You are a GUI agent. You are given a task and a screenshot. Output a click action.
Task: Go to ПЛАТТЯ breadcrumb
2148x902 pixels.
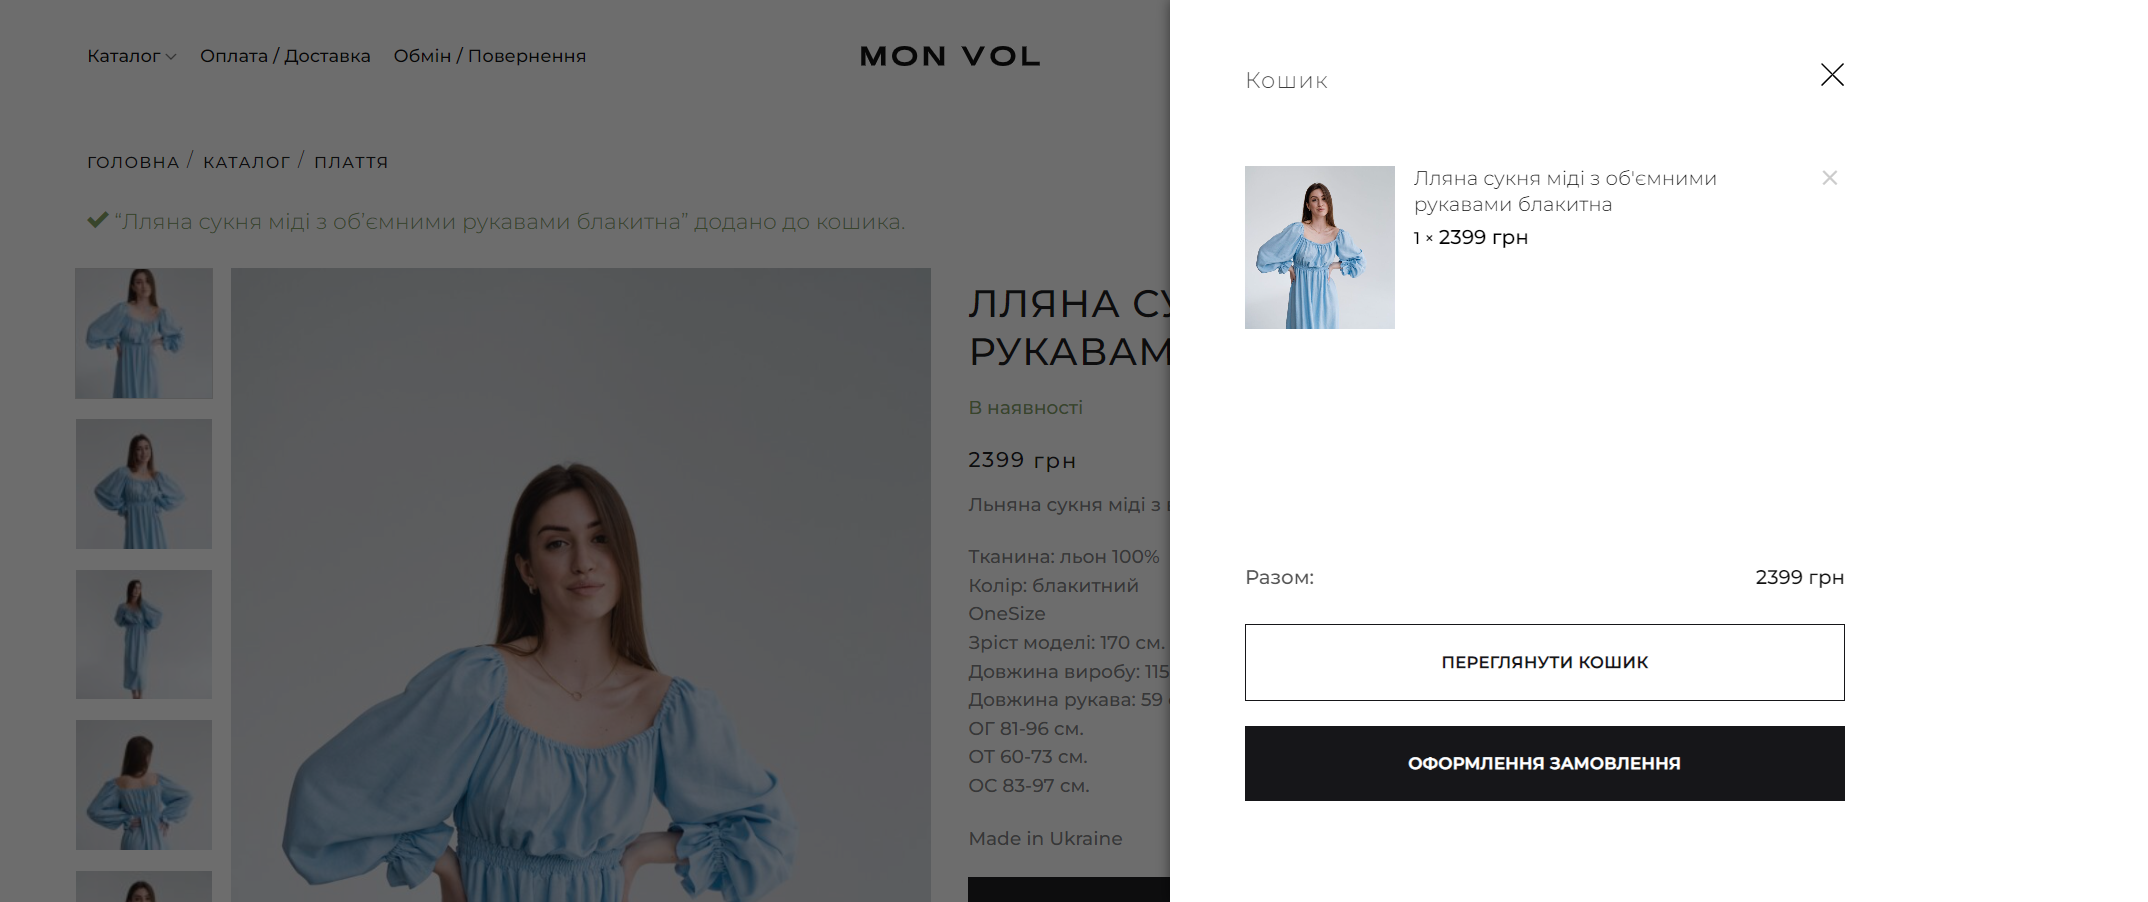pyautogui.click(x=351, y=162)
